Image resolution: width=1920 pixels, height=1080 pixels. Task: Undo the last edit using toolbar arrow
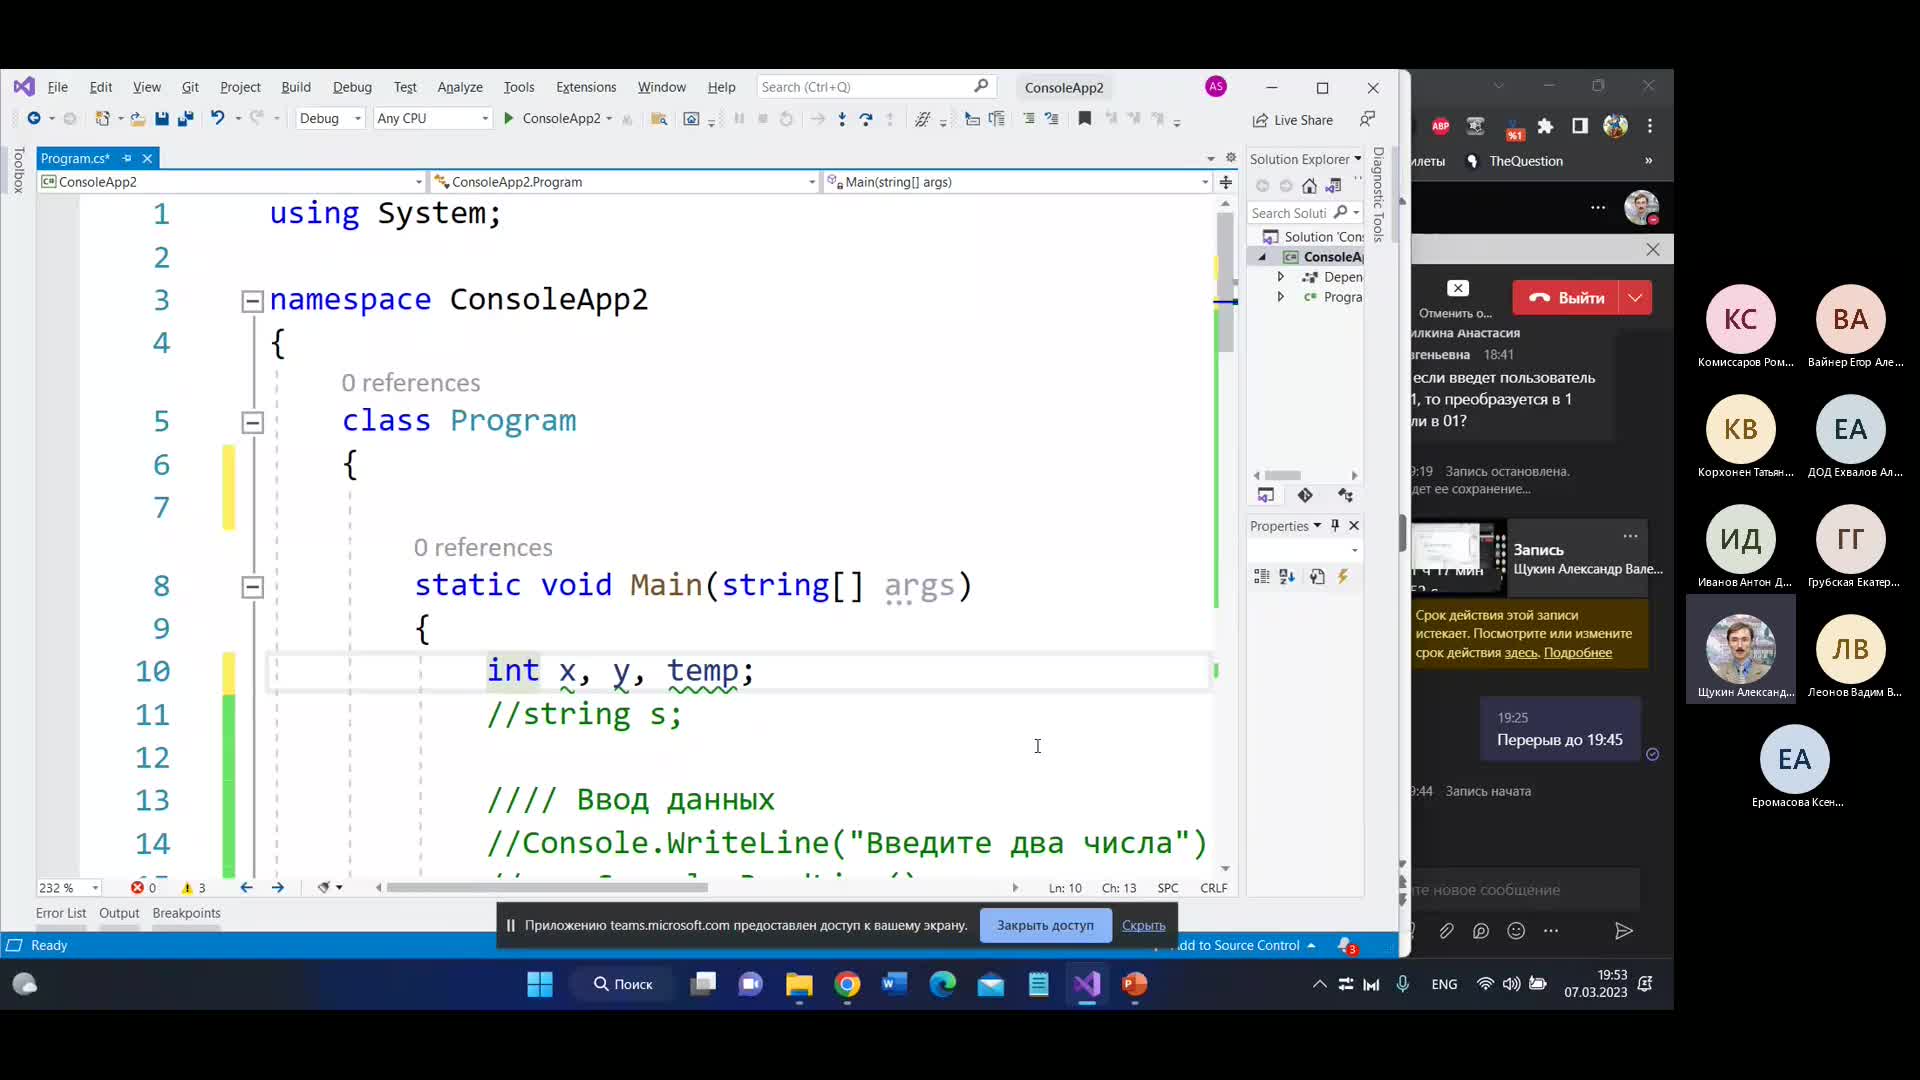point(217,118)
